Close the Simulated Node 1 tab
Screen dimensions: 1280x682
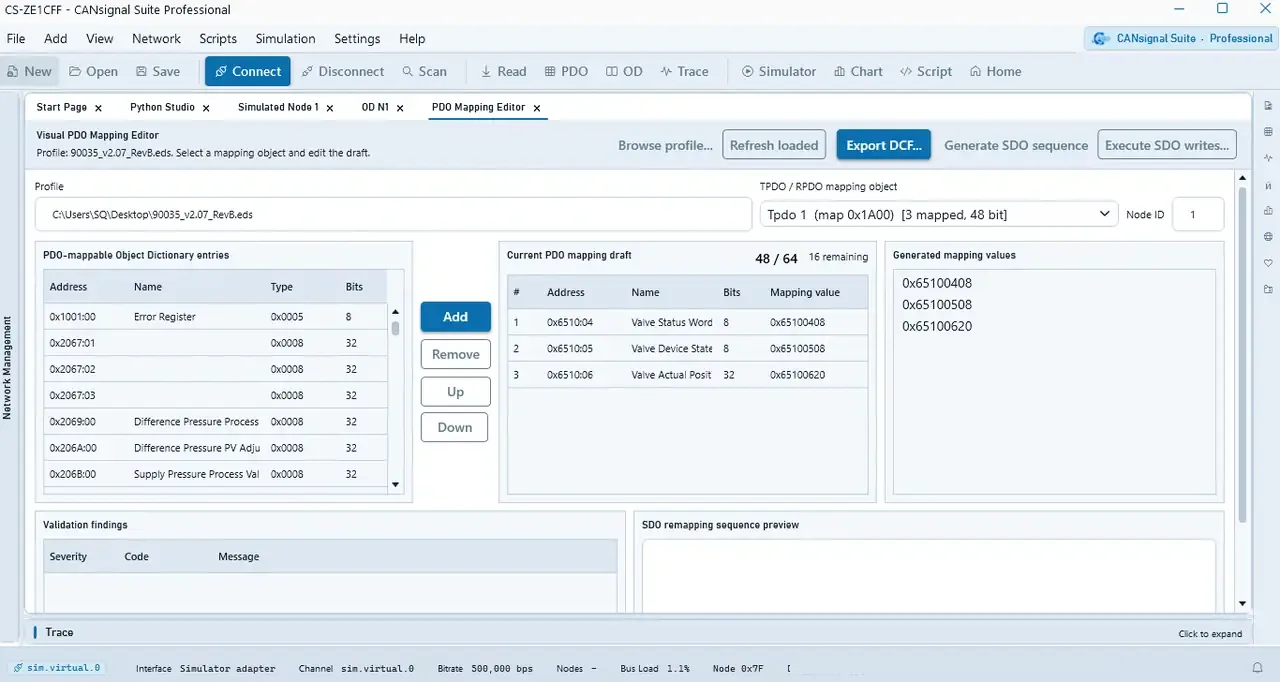pyautogui.click(x=330, y=108)
